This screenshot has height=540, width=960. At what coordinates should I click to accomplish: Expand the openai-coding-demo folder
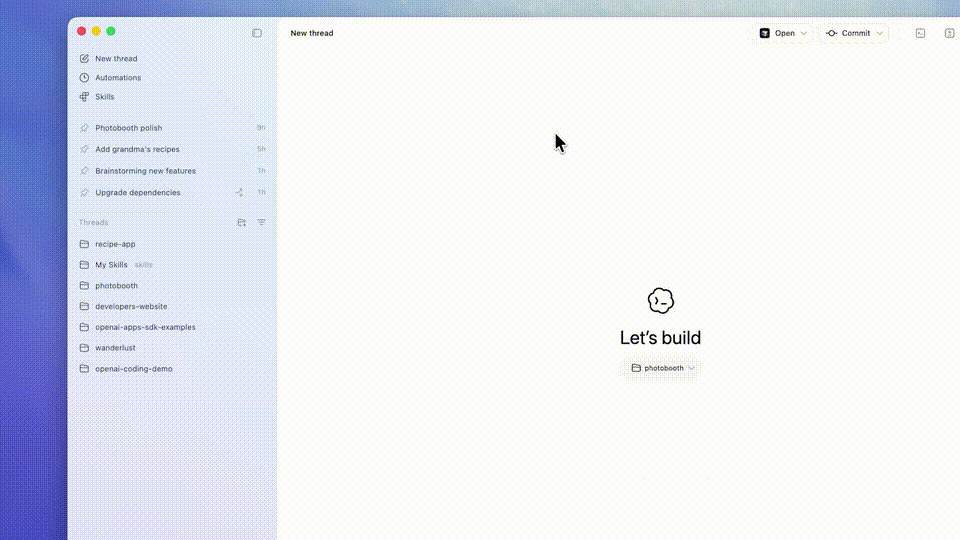pos(133,369)
